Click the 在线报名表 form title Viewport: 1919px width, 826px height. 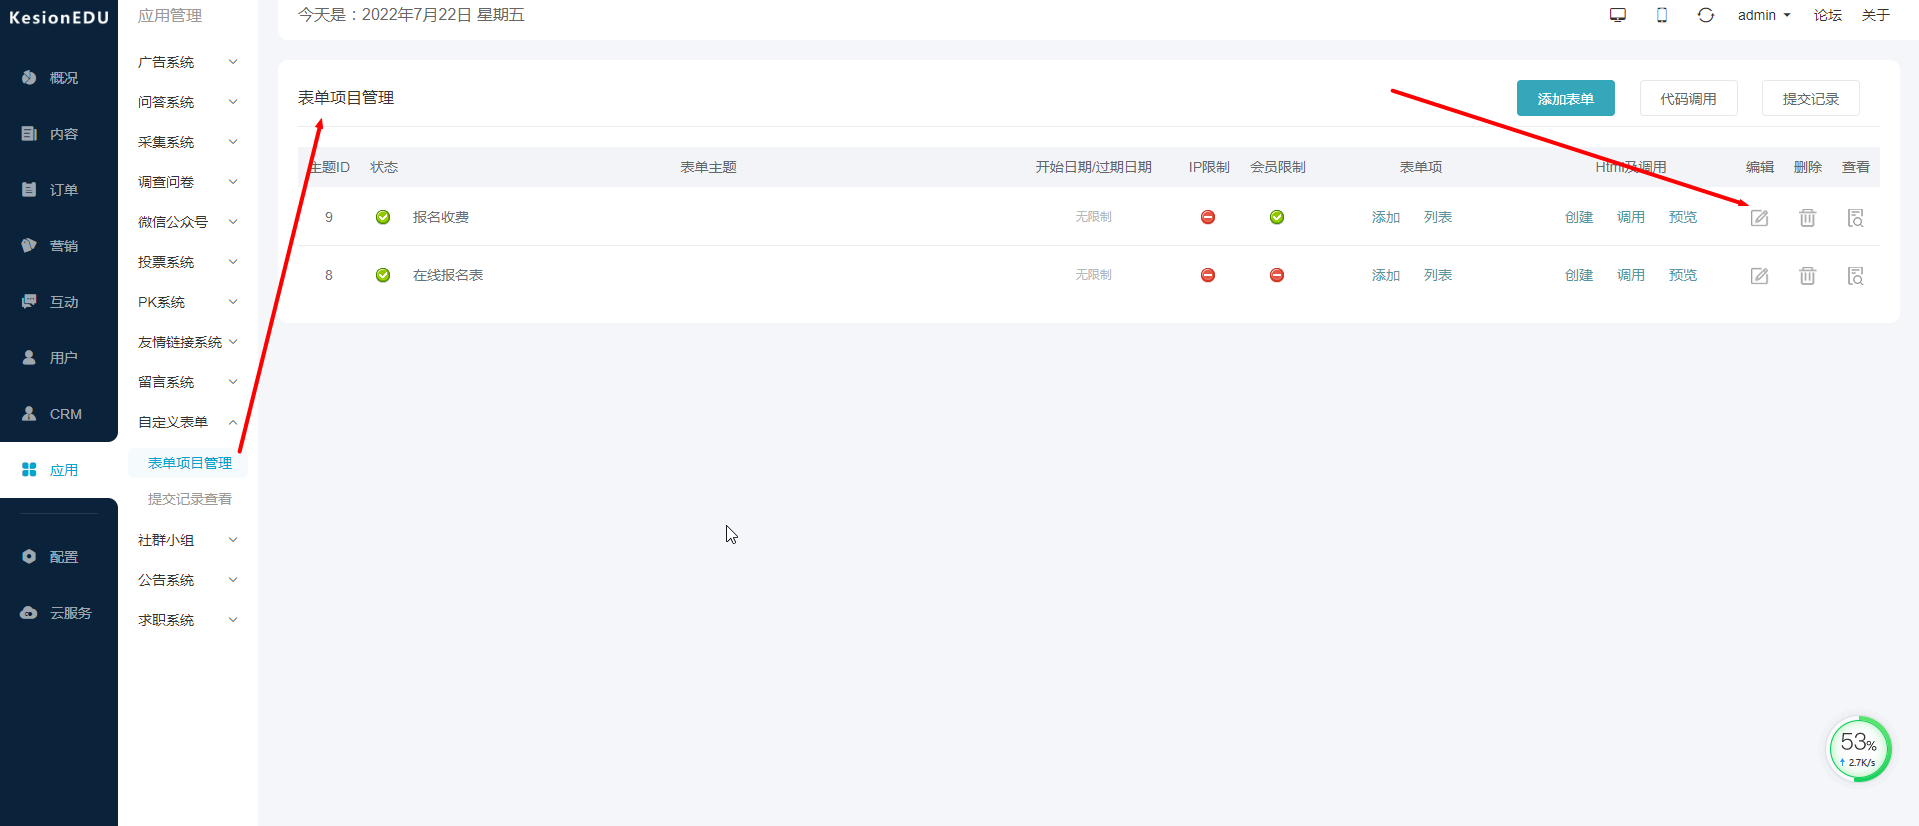pos(448,275)
